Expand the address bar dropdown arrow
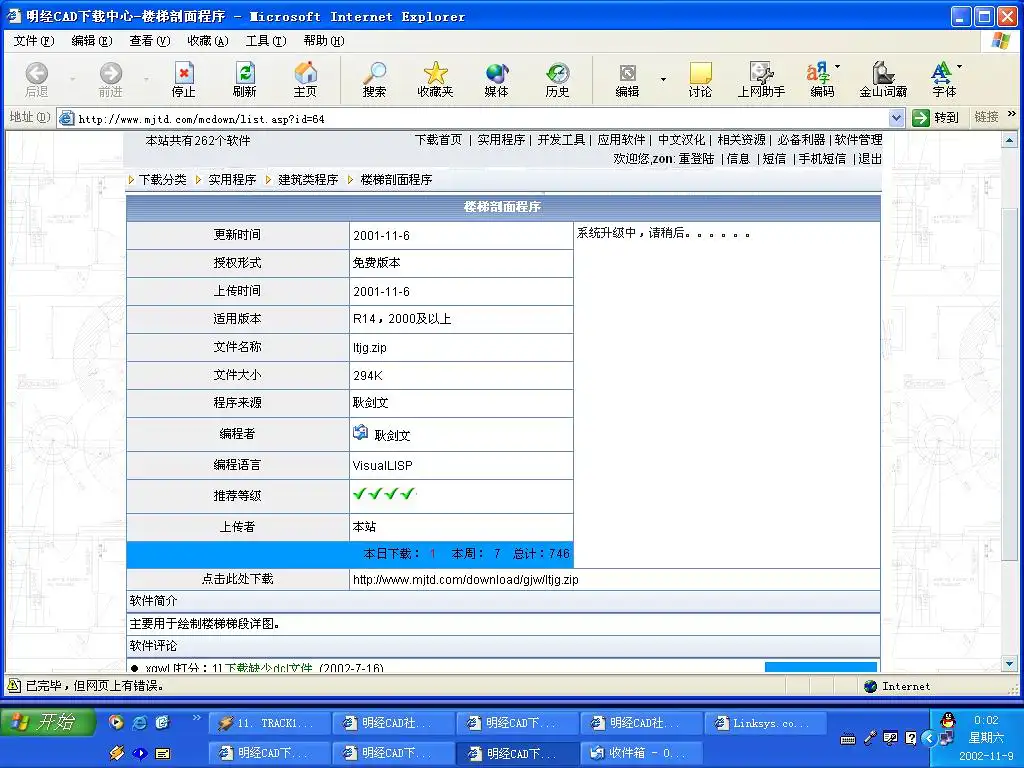1024x768 pixels. click(895, 118)
